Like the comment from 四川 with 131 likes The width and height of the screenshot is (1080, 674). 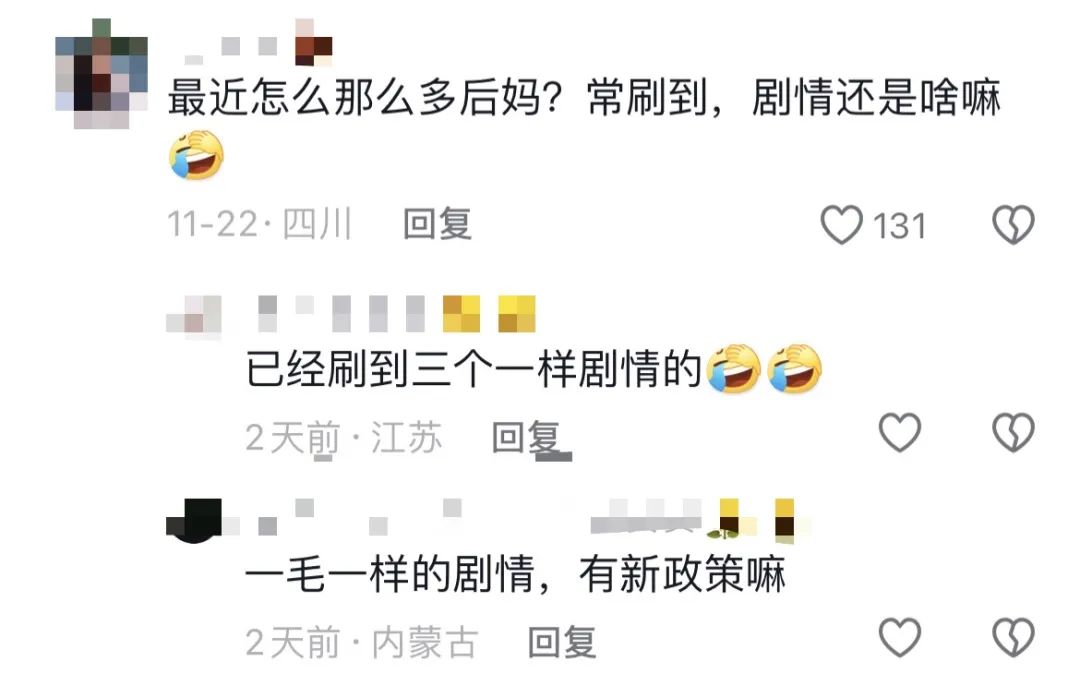point(841,224)
